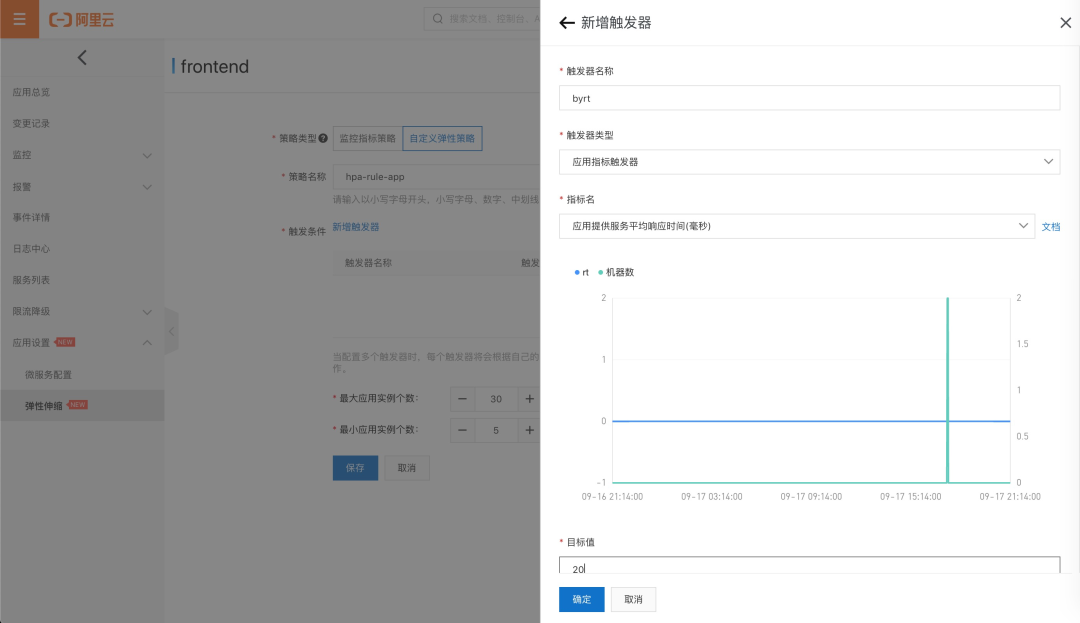1080x623 pixels.
Task: Click the top search box
Action: pyautogui.click(x=482, y=19)
